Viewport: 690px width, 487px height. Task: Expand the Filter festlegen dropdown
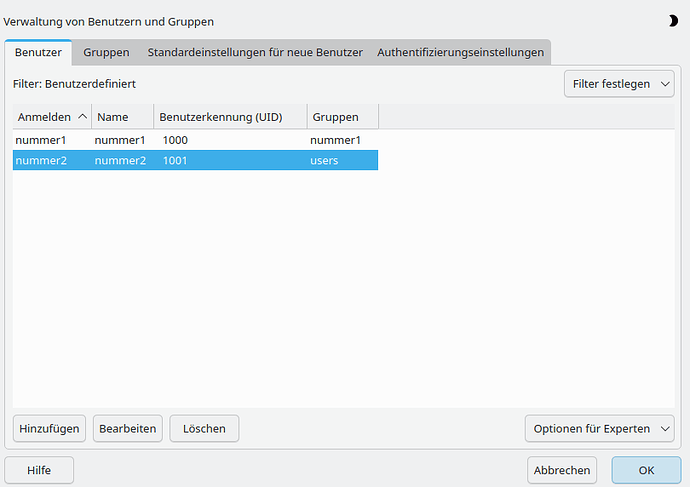tap(619, 84)
